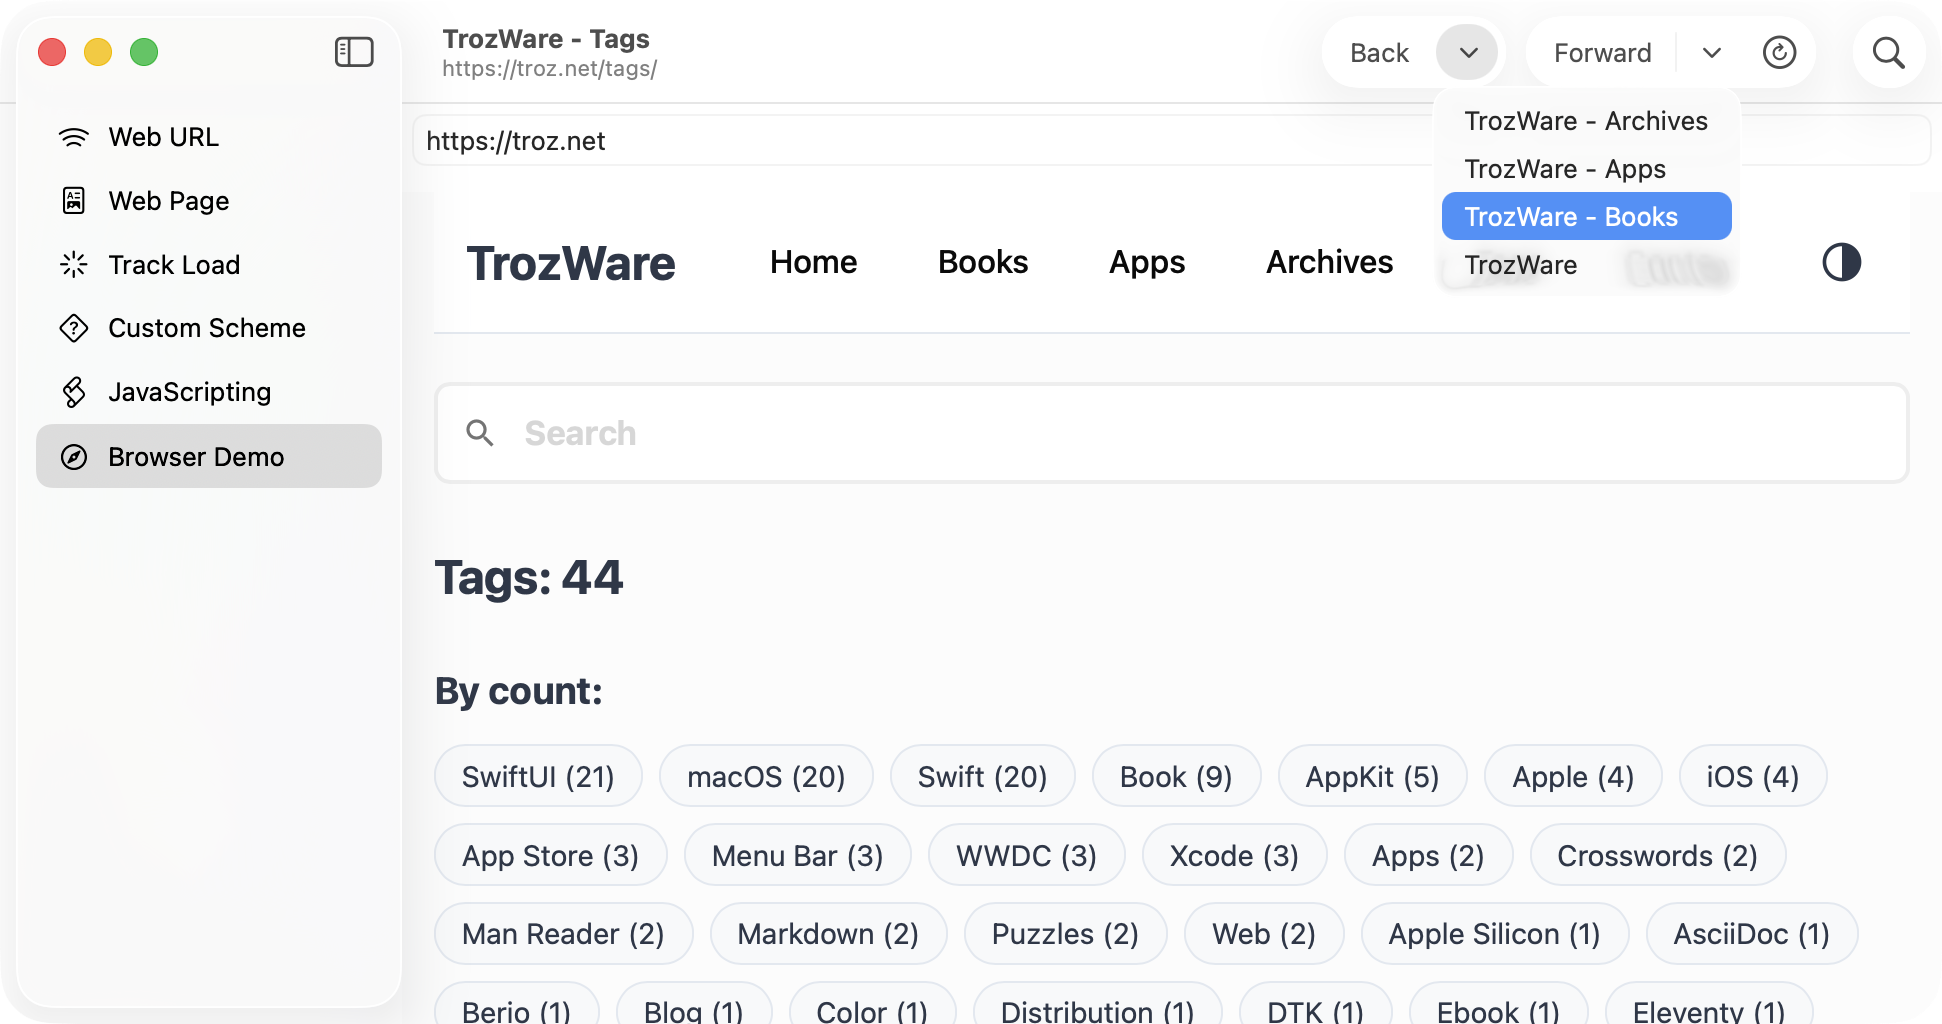The image size is (1942, 1024).
Task: Toggle dark mode on the webpage
Action: pyautogui.click(x=1841, y=262)
